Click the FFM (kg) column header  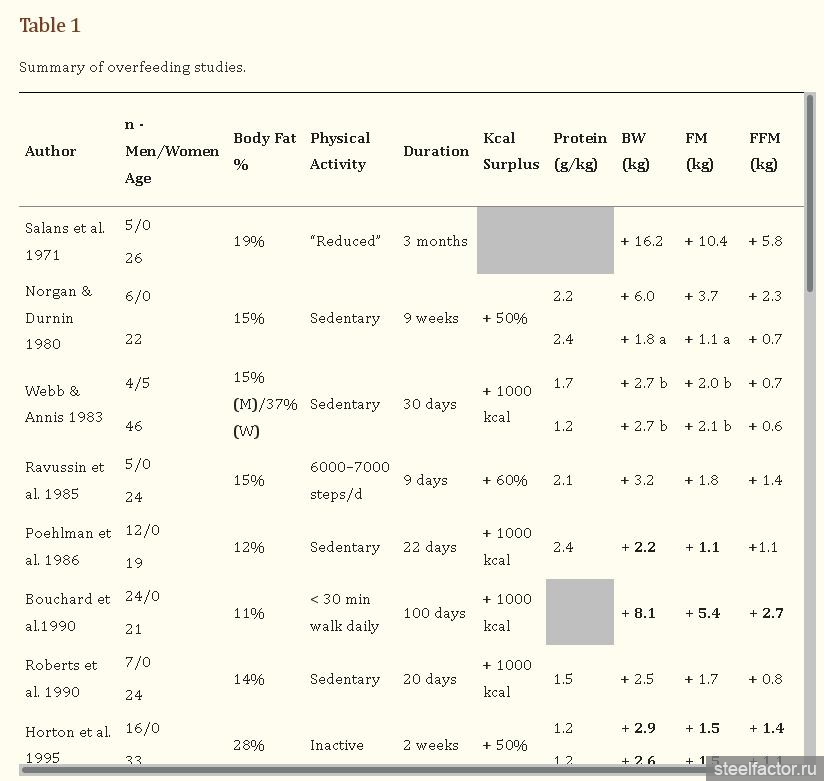pos(765,151)
